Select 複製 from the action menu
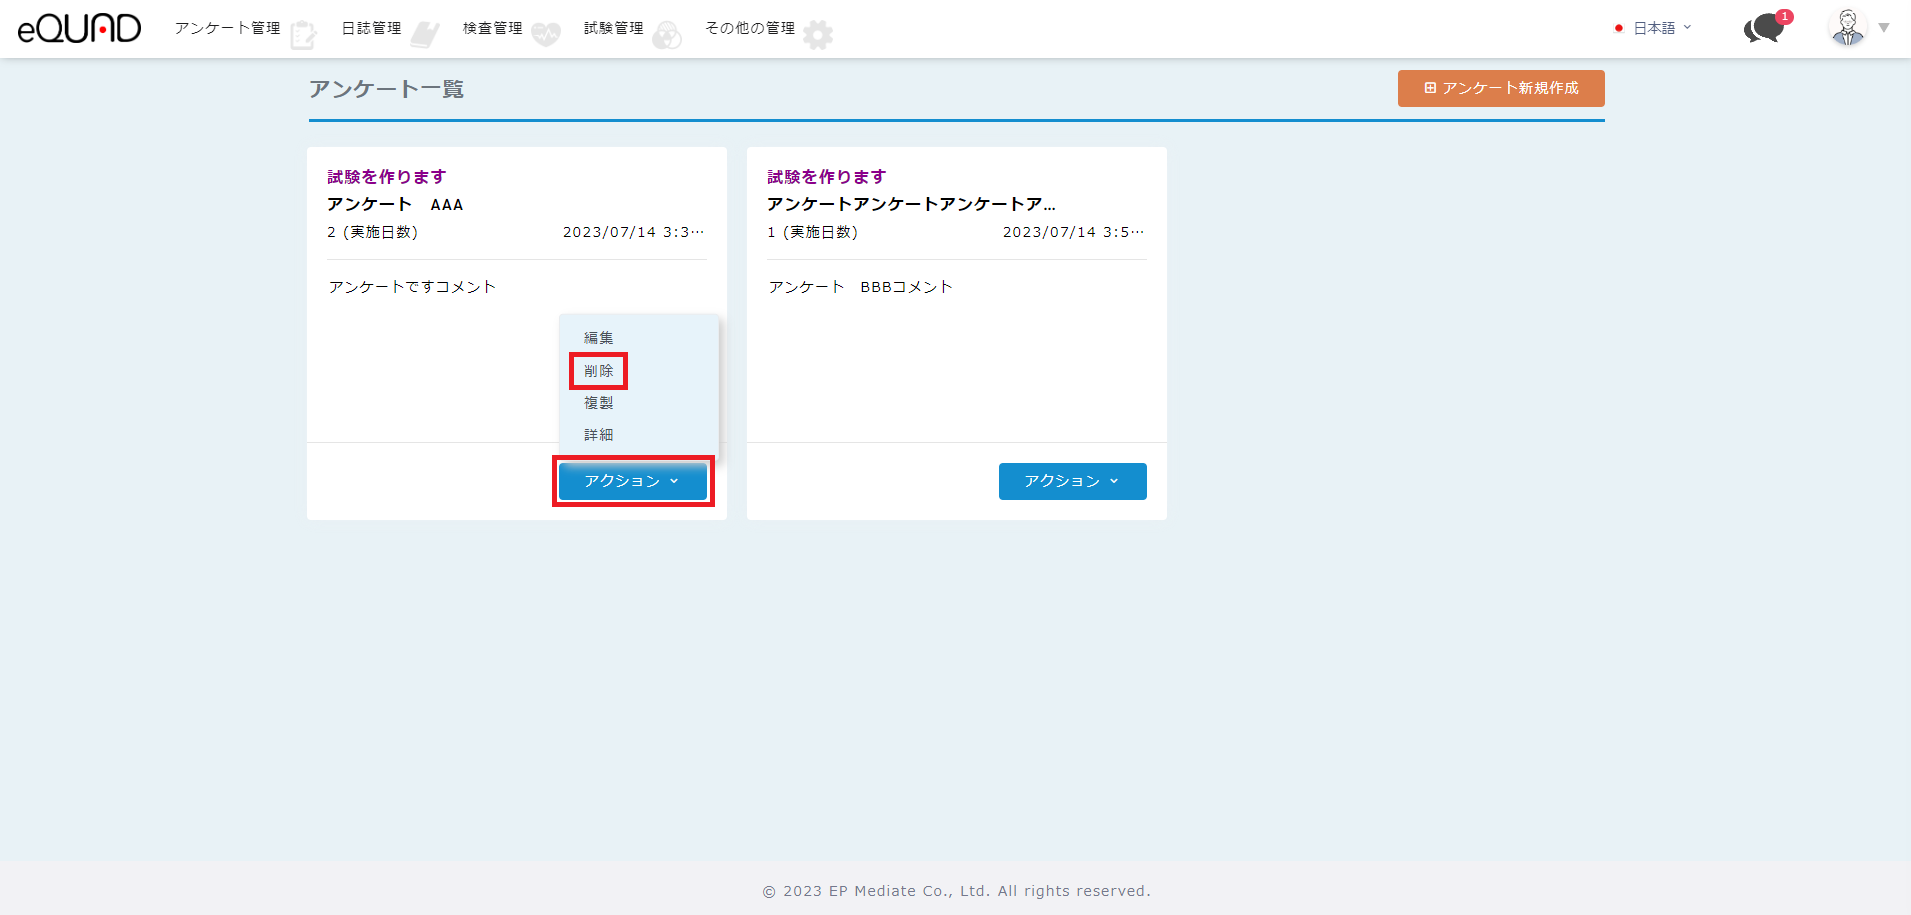The image size is (1911, 915). click(x=599, y=403)
